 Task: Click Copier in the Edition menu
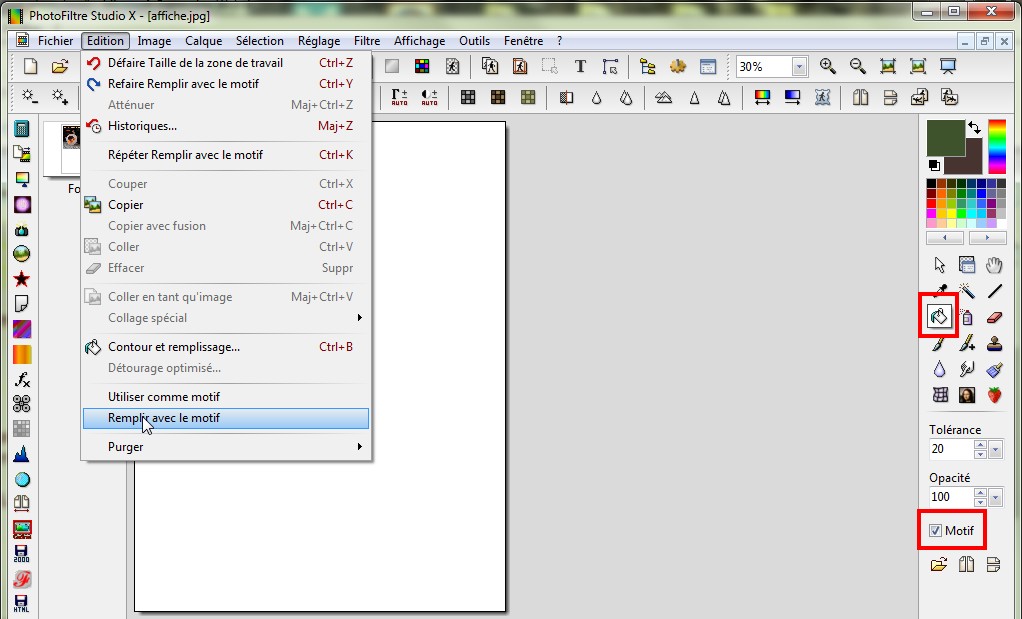coord(226,205)
